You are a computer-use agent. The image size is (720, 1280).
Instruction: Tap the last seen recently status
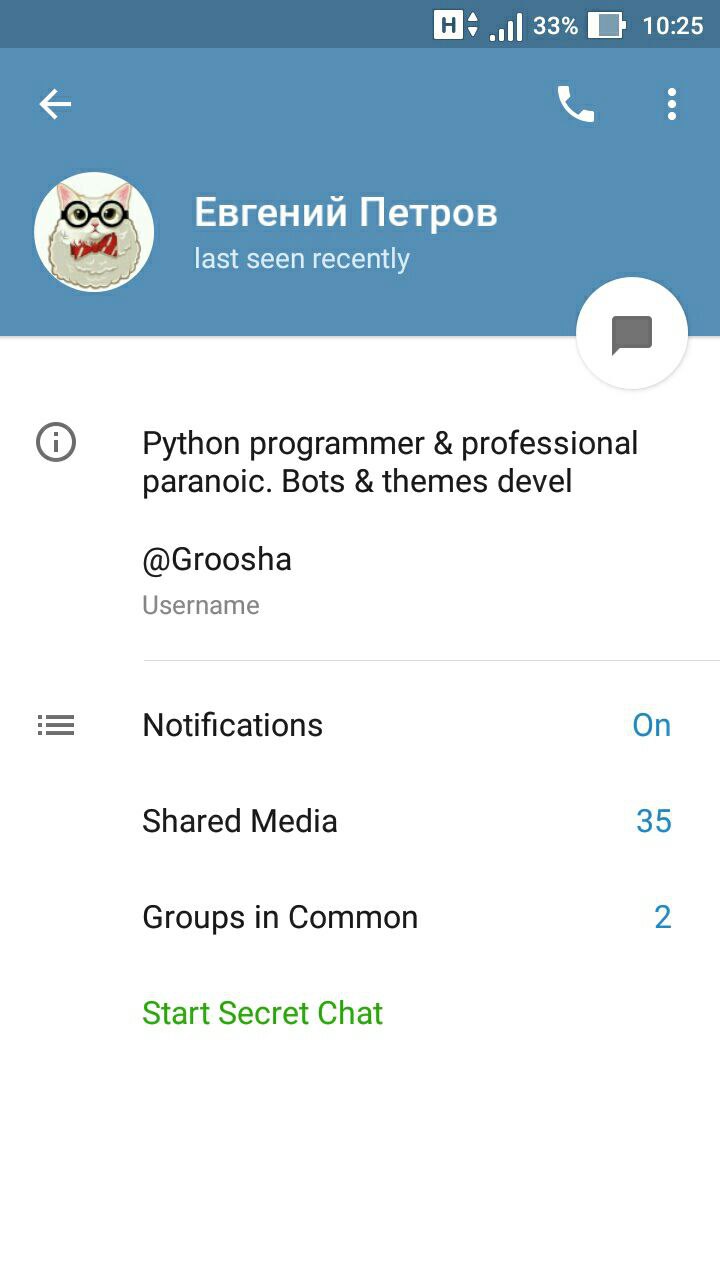[302, 259]
